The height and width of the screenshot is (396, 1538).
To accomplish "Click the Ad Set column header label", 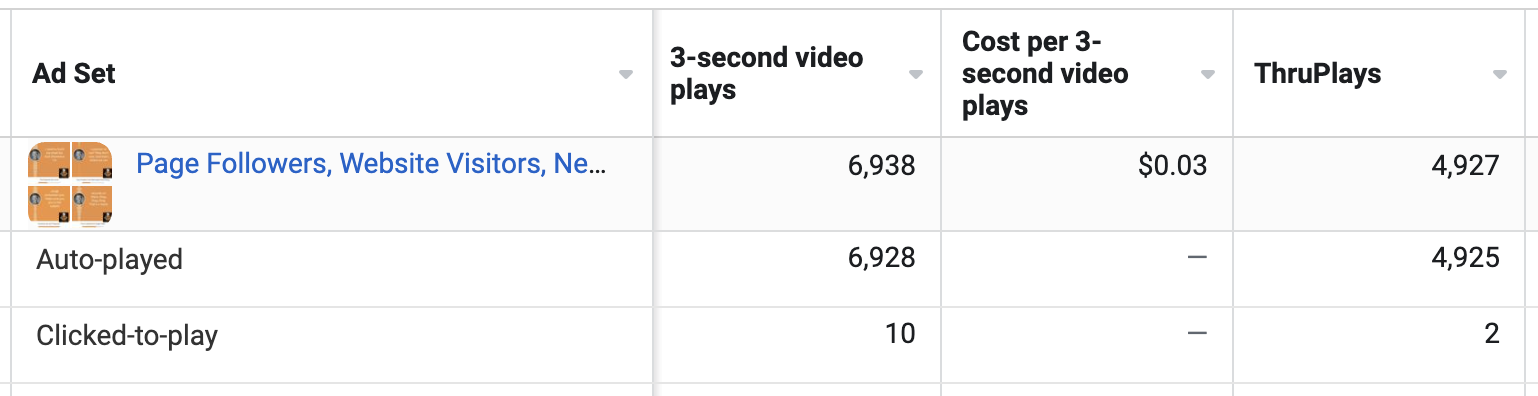I will [x=74, y=73].
